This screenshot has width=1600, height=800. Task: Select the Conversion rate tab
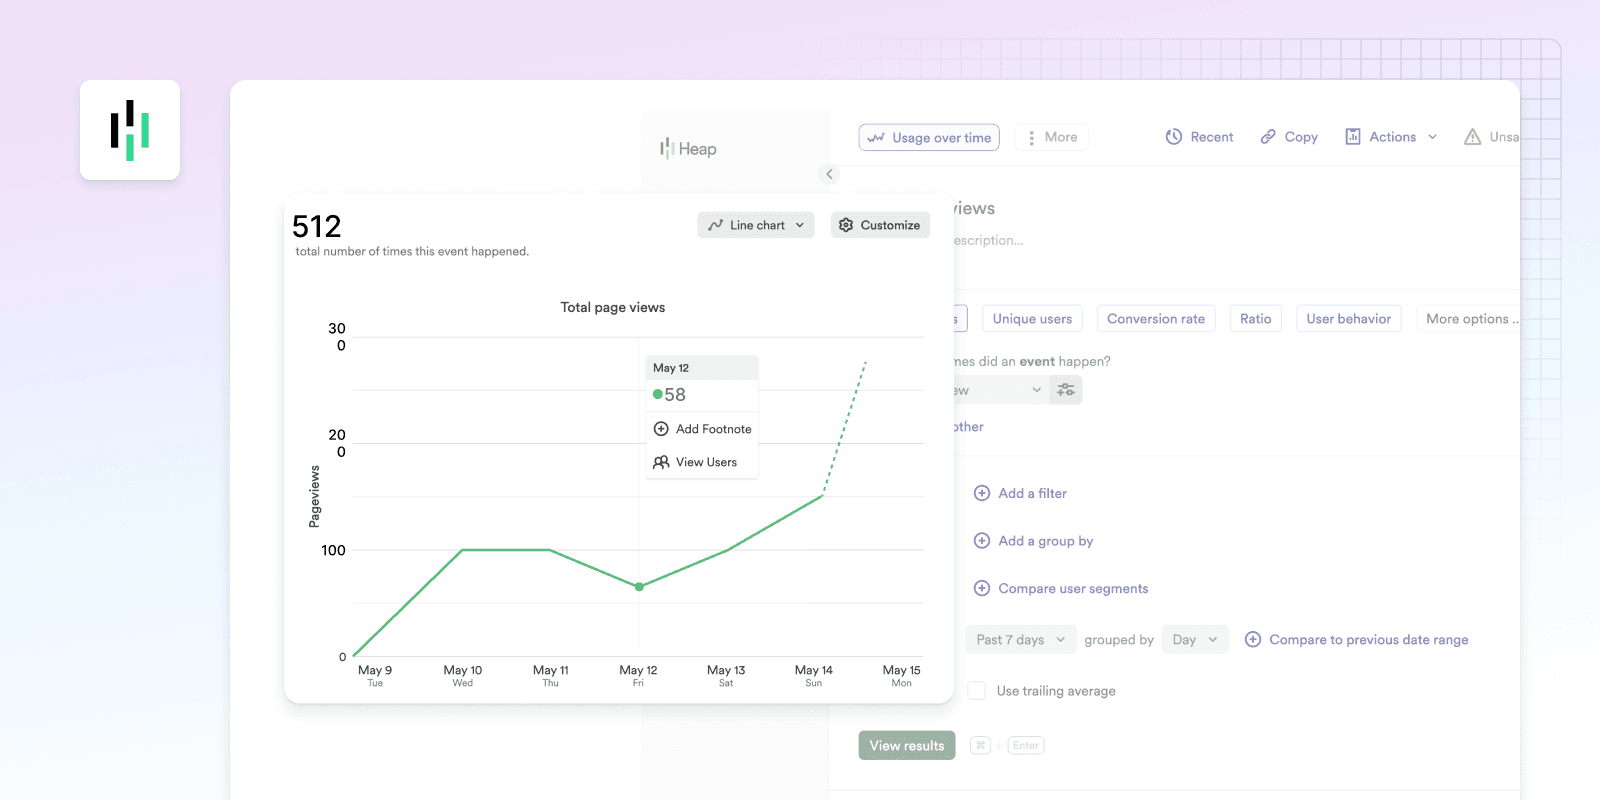[1156, 319]
